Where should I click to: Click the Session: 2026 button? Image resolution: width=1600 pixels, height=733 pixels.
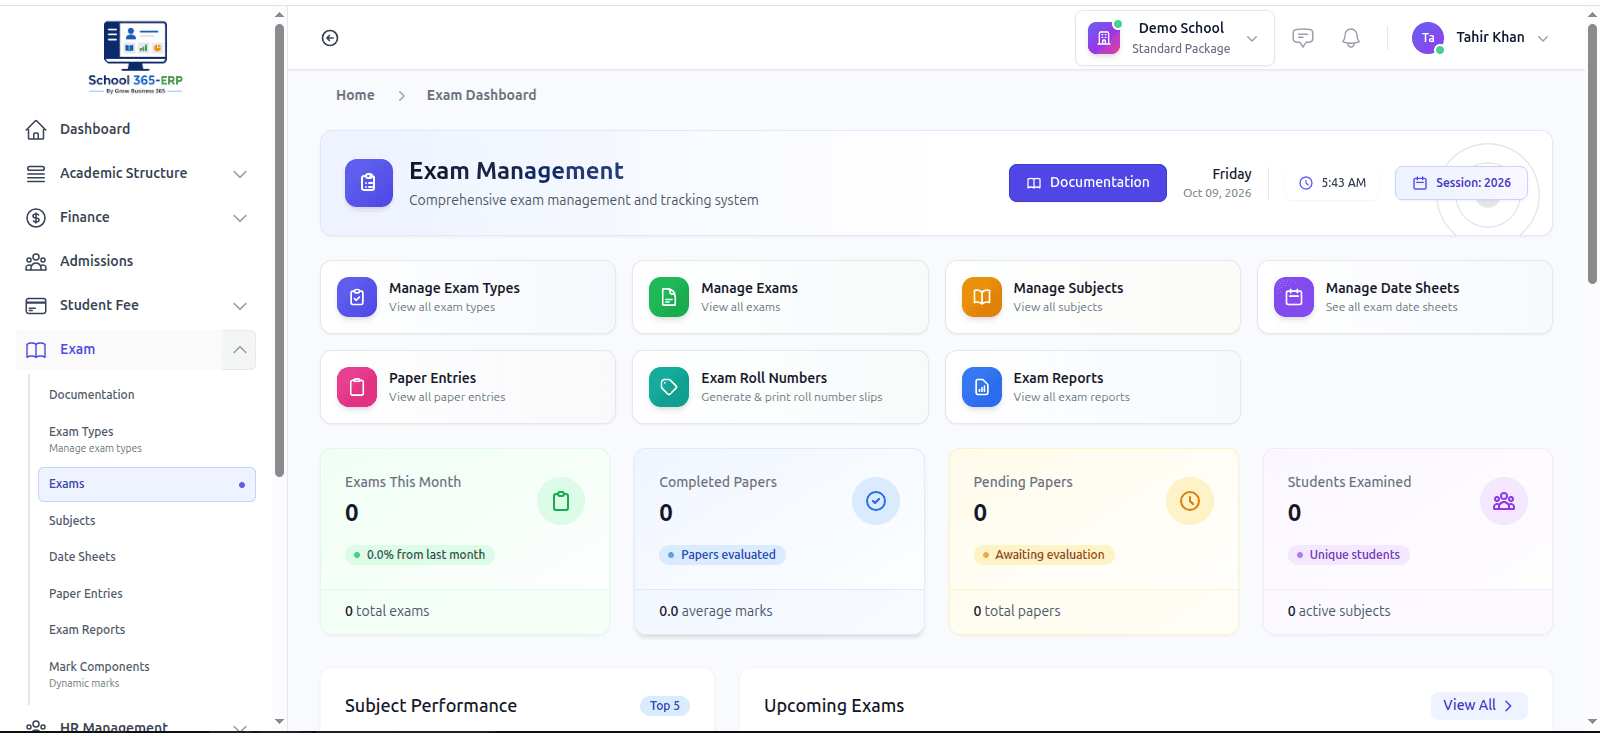(x=1461, y=183)
